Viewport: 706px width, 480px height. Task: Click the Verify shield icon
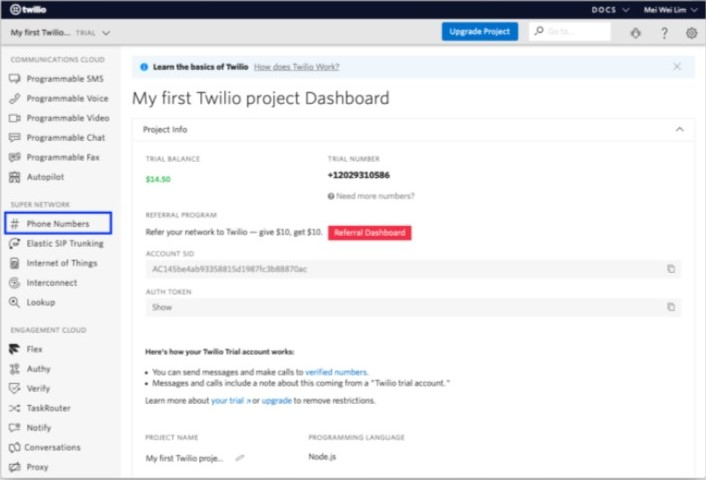(15, 388)
